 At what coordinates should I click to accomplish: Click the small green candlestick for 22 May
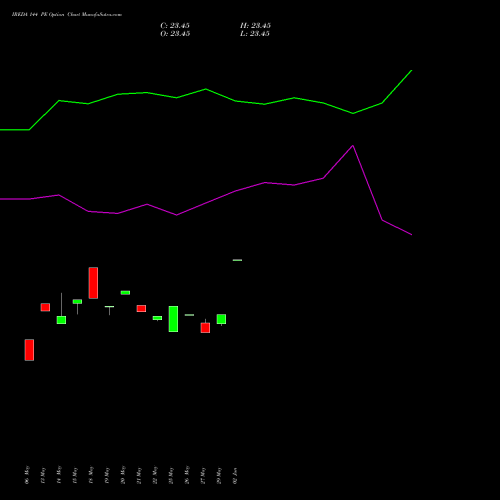[157, 318]
